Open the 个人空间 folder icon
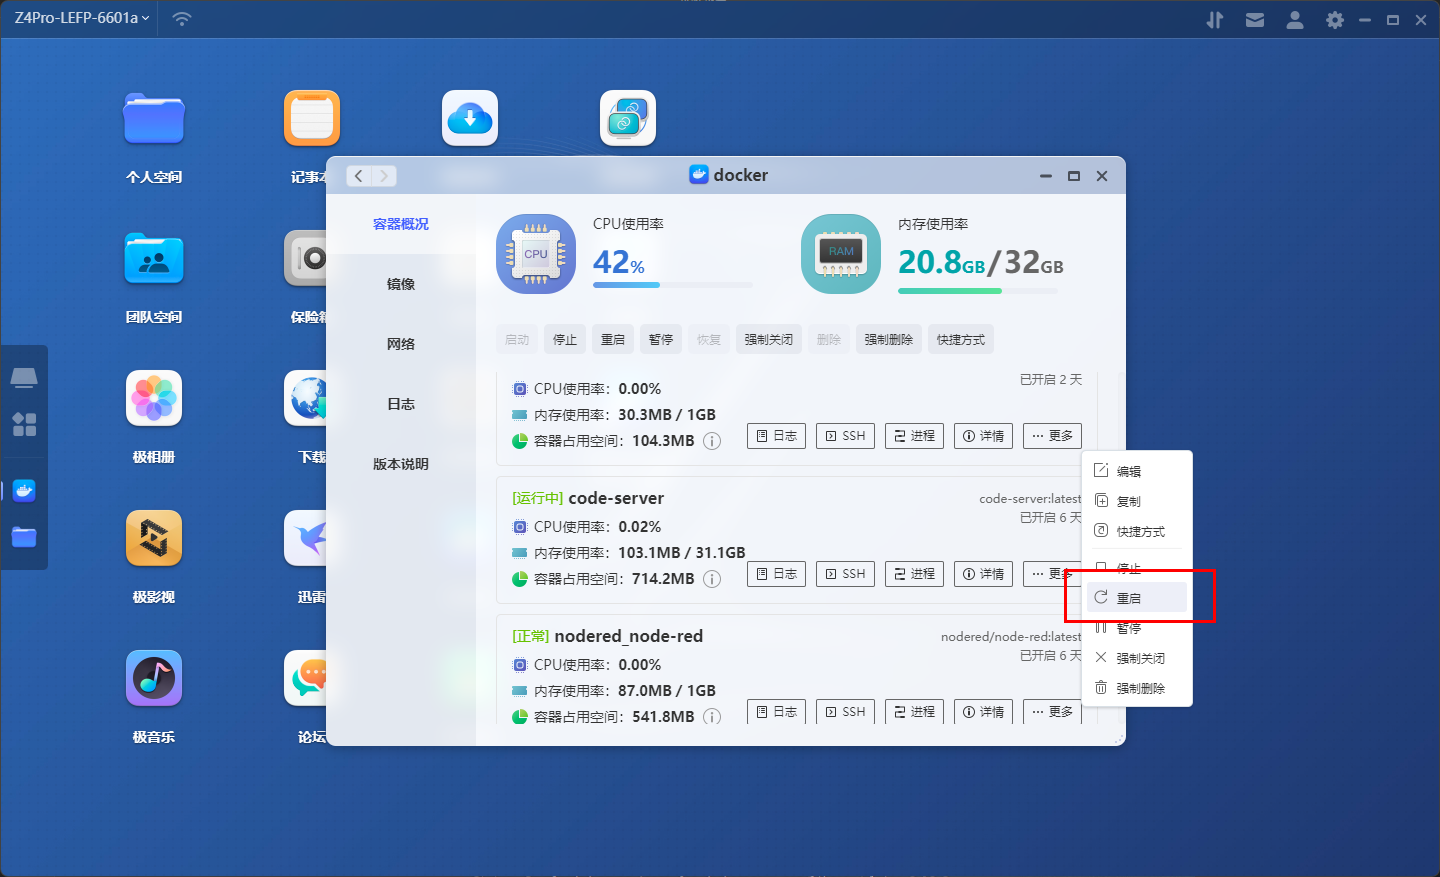1440x877 pixels. [x=154, y=119]
